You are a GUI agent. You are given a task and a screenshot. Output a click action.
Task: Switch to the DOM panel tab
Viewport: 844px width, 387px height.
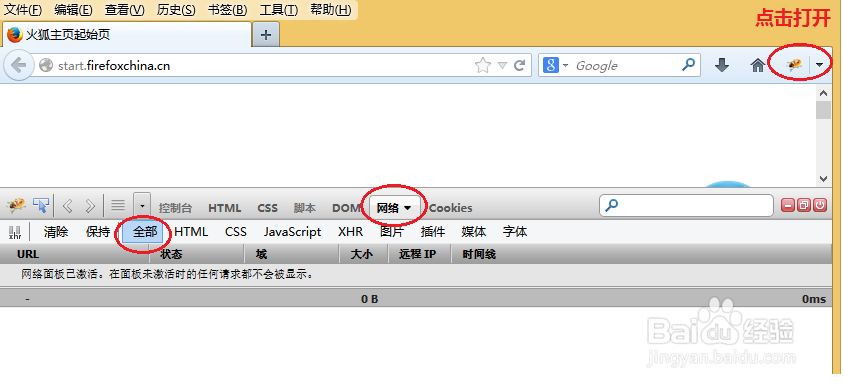pos(346,208)
